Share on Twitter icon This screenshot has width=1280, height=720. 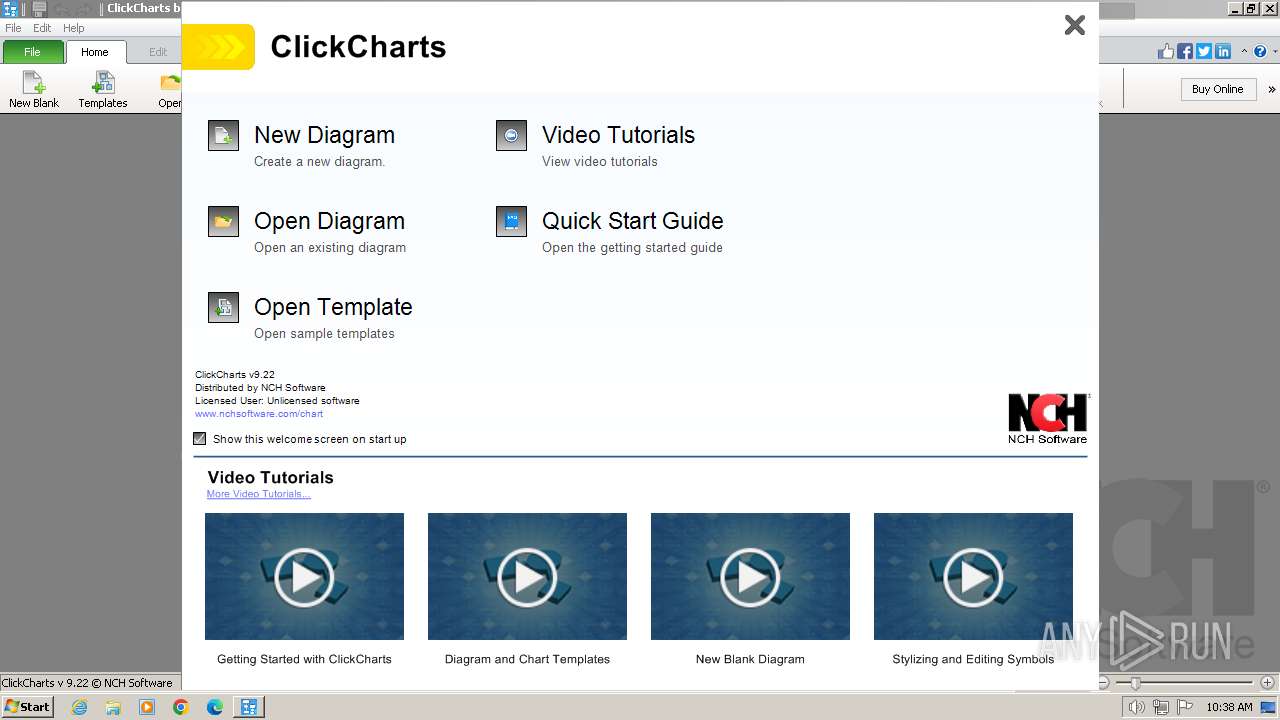click(1203, 52)
